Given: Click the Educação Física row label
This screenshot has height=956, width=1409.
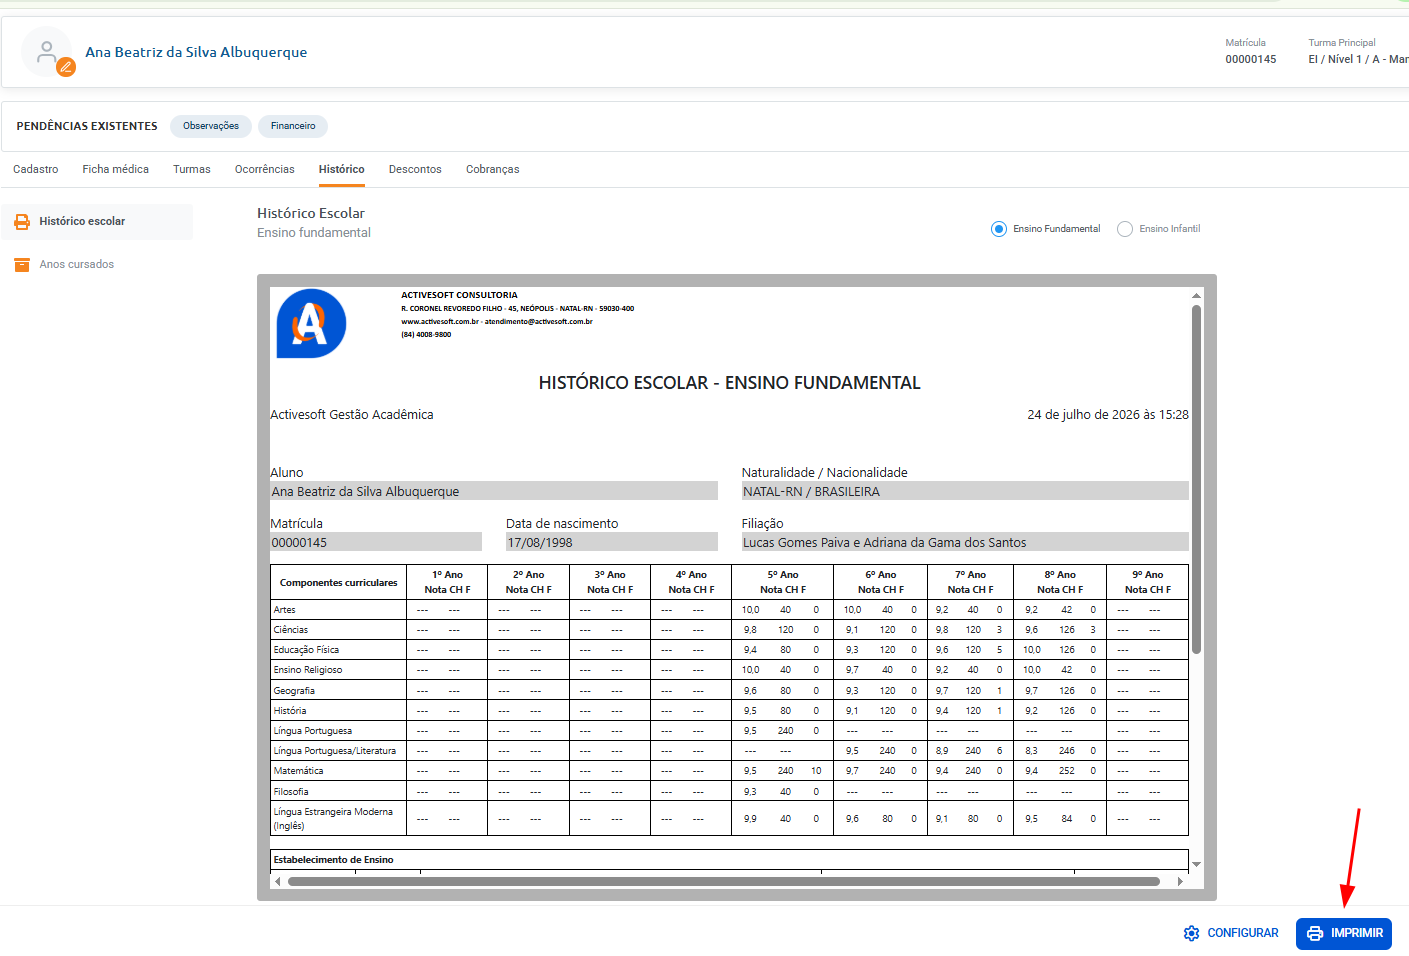Looking at the screenshot, I should tap(306, 650).
